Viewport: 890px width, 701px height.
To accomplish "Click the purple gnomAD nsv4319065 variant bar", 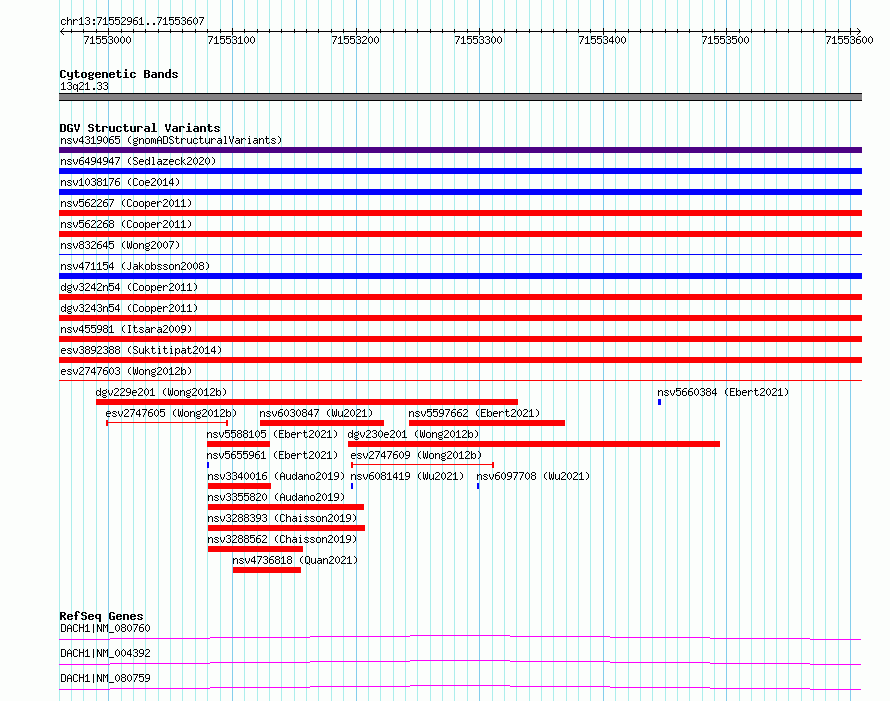I will (460, 150).
